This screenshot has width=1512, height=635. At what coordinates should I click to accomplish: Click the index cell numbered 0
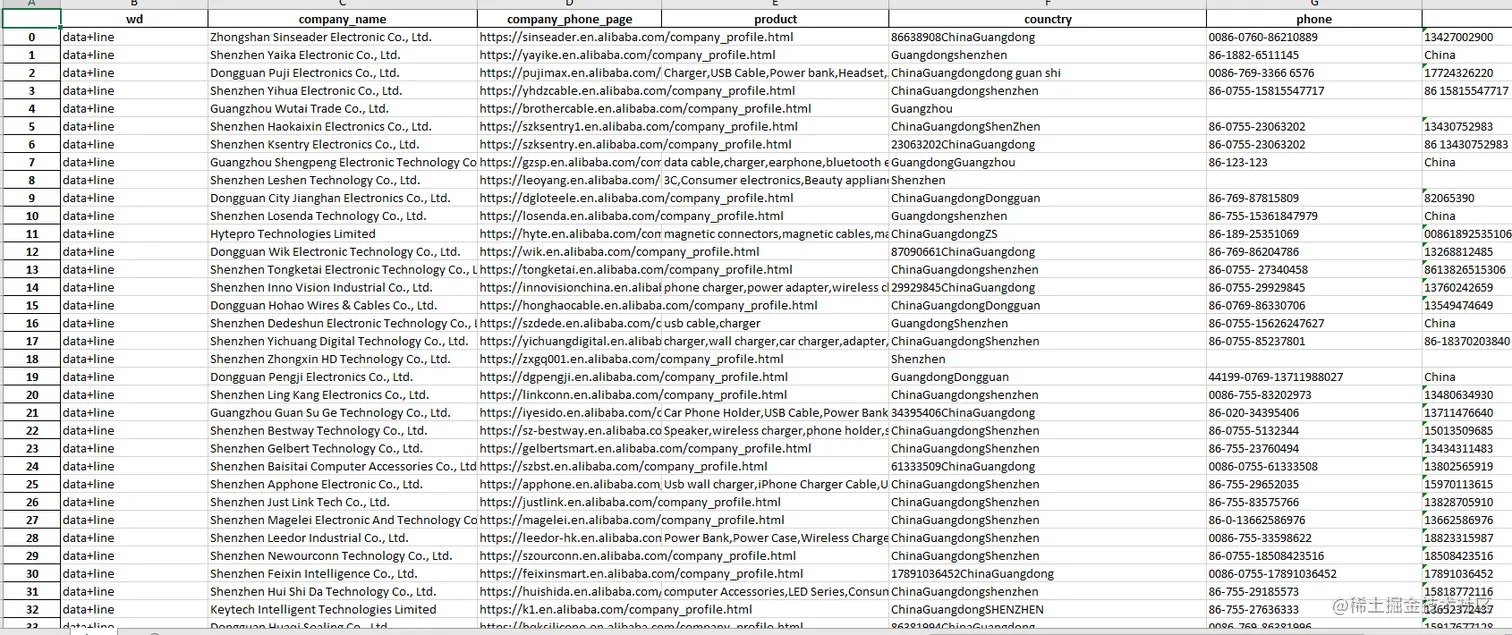point(31,37)
